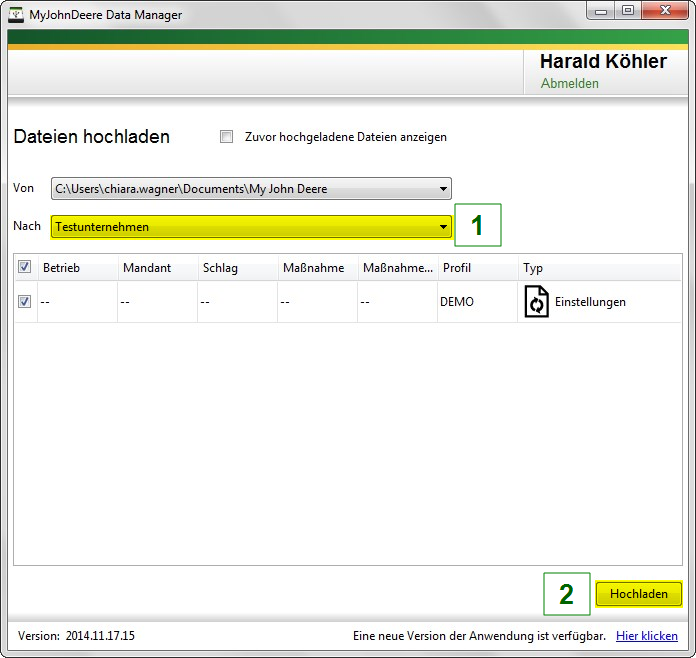696x658 pixels.
Task: Sort by the Betrieb column header
Action: (x=78, y=268)
